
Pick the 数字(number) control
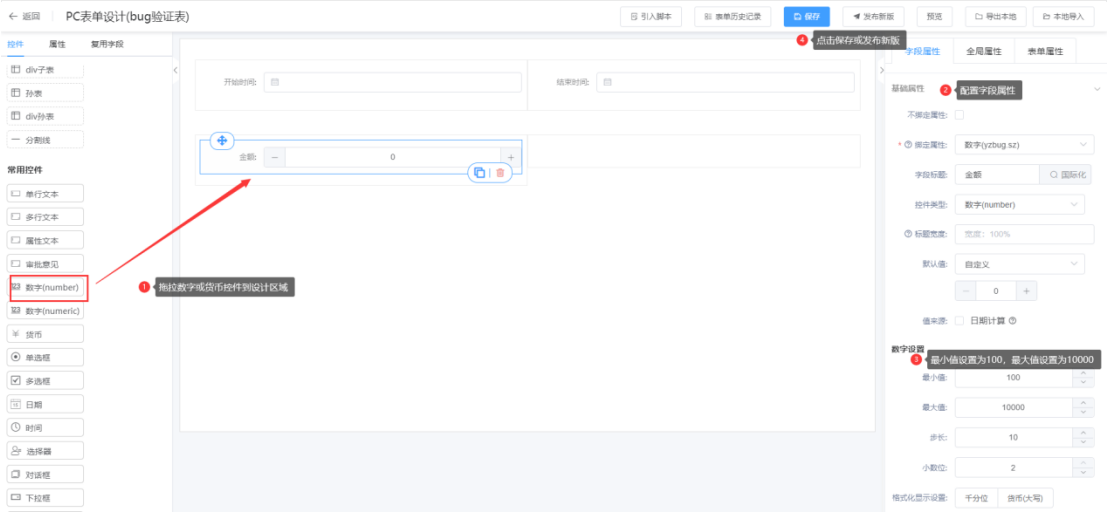[46, 287]
